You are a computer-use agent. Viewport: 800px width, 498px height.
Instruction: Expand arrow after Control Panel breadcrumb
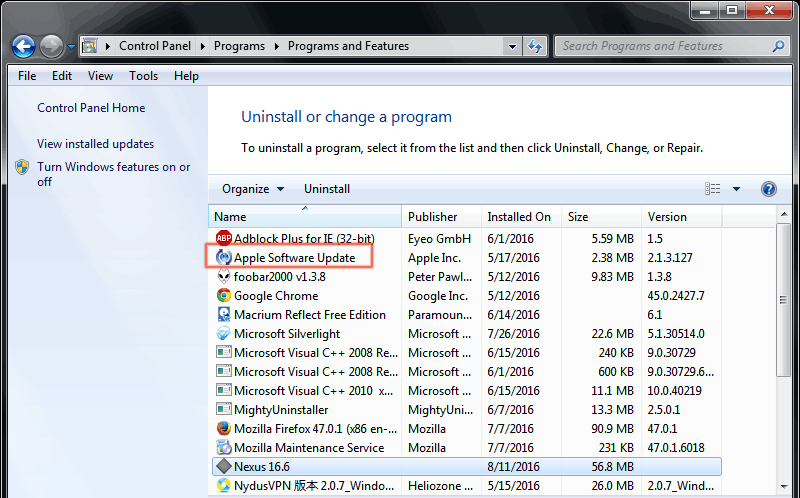click(203, 46)
